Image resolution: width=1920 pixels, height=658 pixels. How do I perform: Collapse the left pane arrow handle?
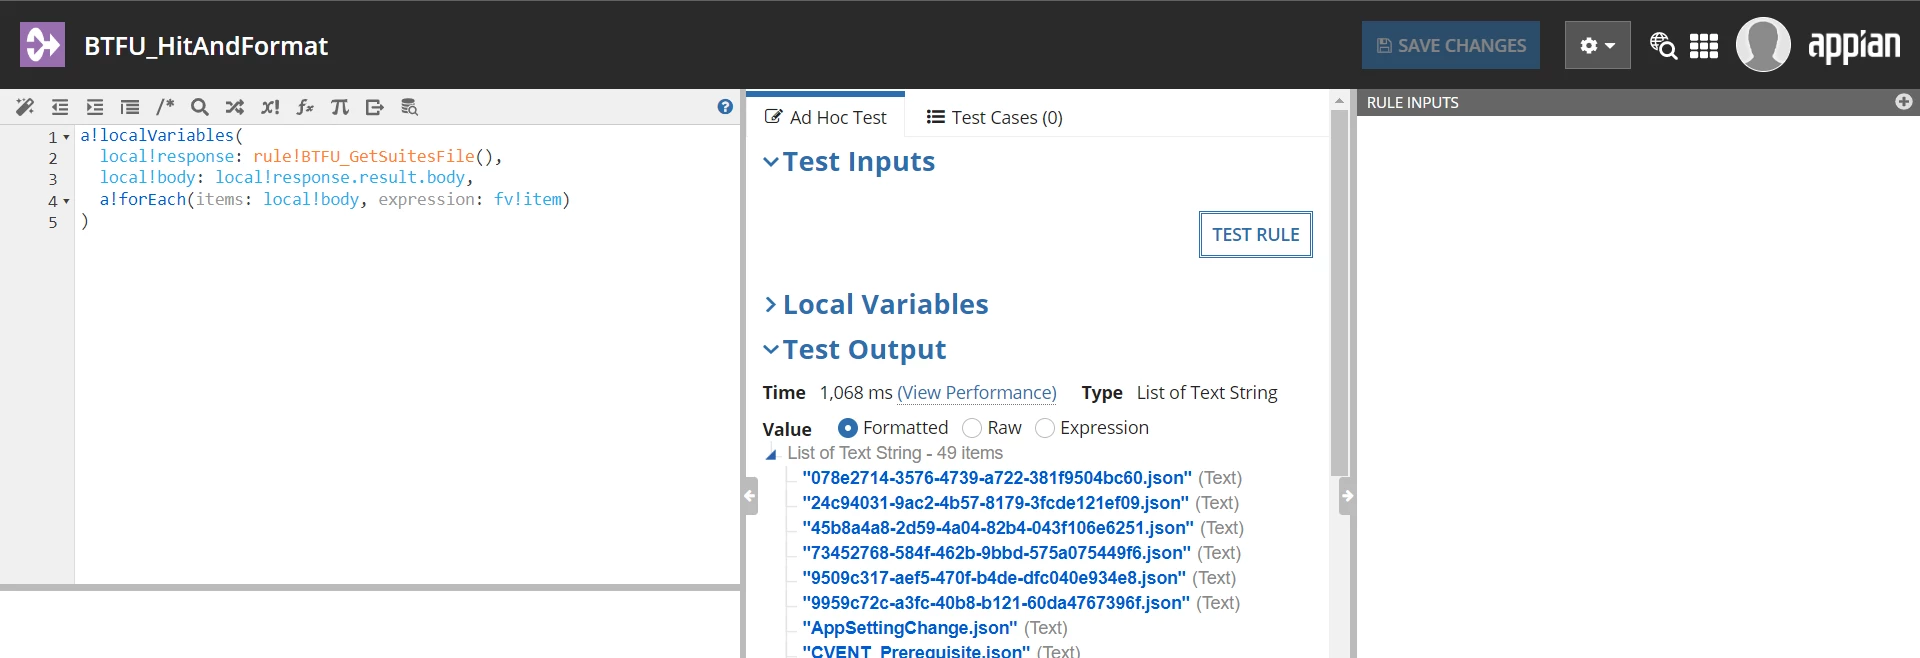(x=750, y=496)
